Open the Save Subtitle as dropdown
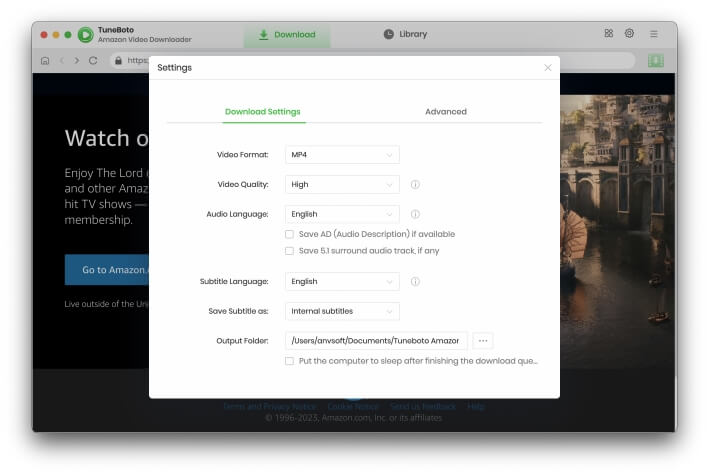This screenshot has width=709, height=475. click(342, 311)
